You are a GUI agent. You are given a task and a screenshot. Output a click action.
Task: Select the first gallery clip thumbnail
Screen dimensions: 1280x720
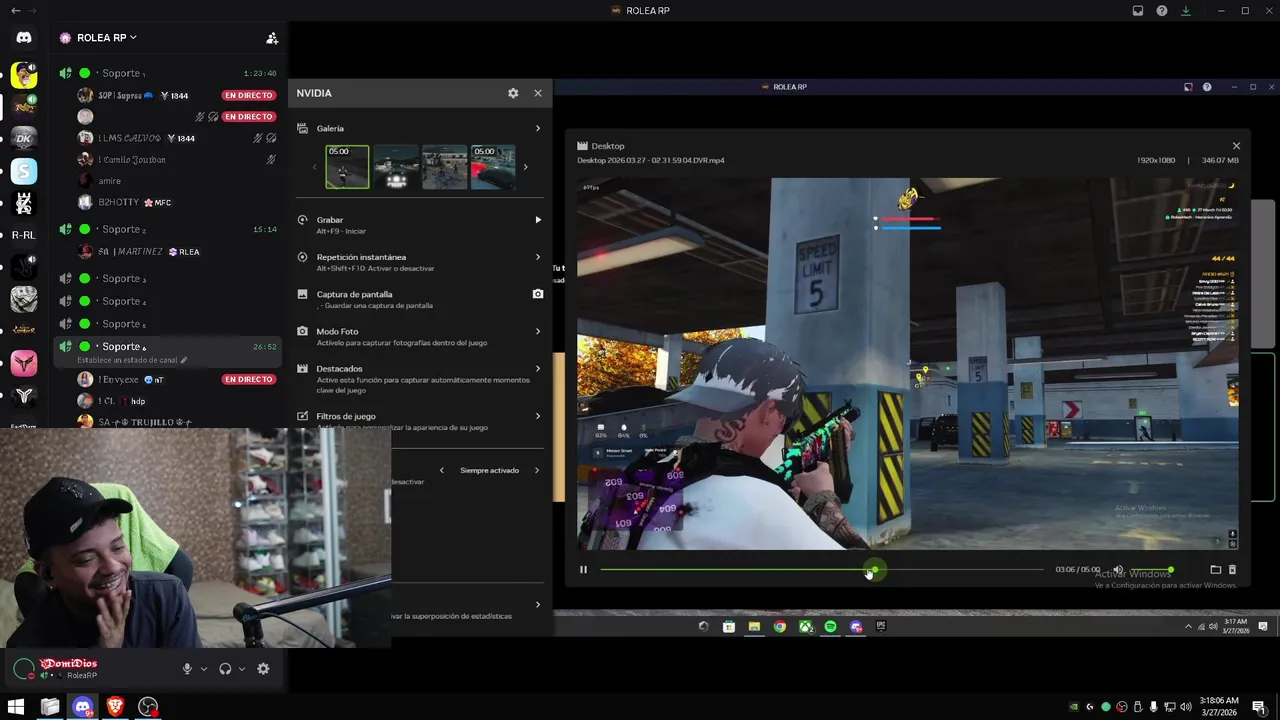click(347, 167)
